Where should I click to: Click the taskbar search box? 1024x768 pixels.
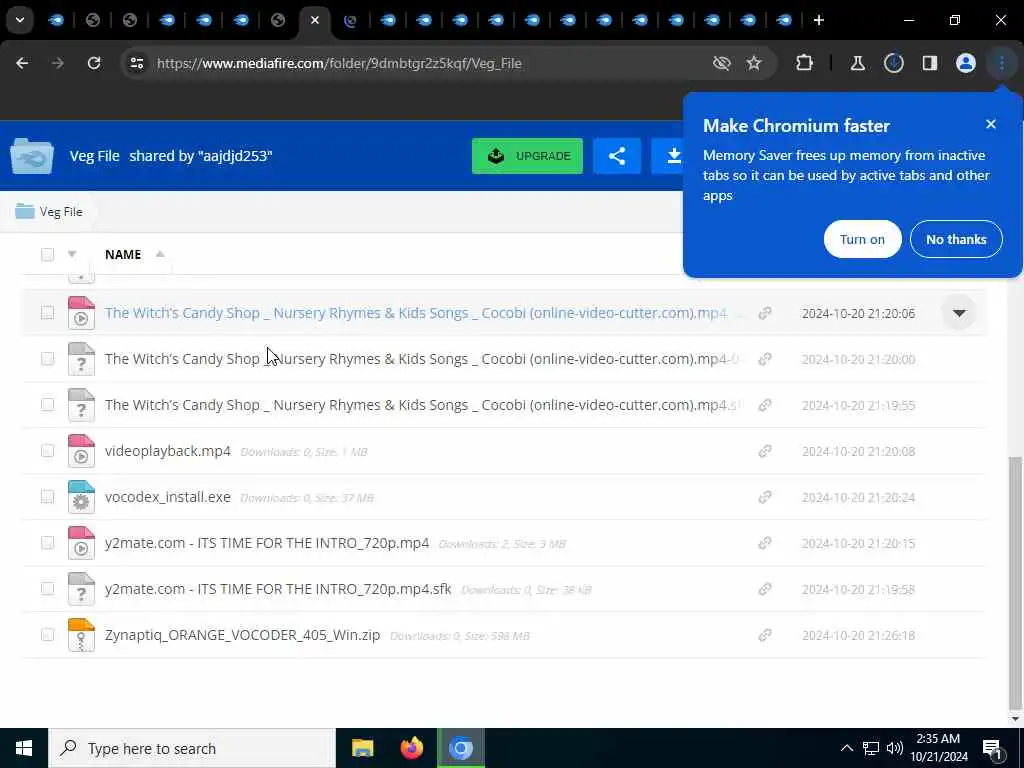coord(191,748)
